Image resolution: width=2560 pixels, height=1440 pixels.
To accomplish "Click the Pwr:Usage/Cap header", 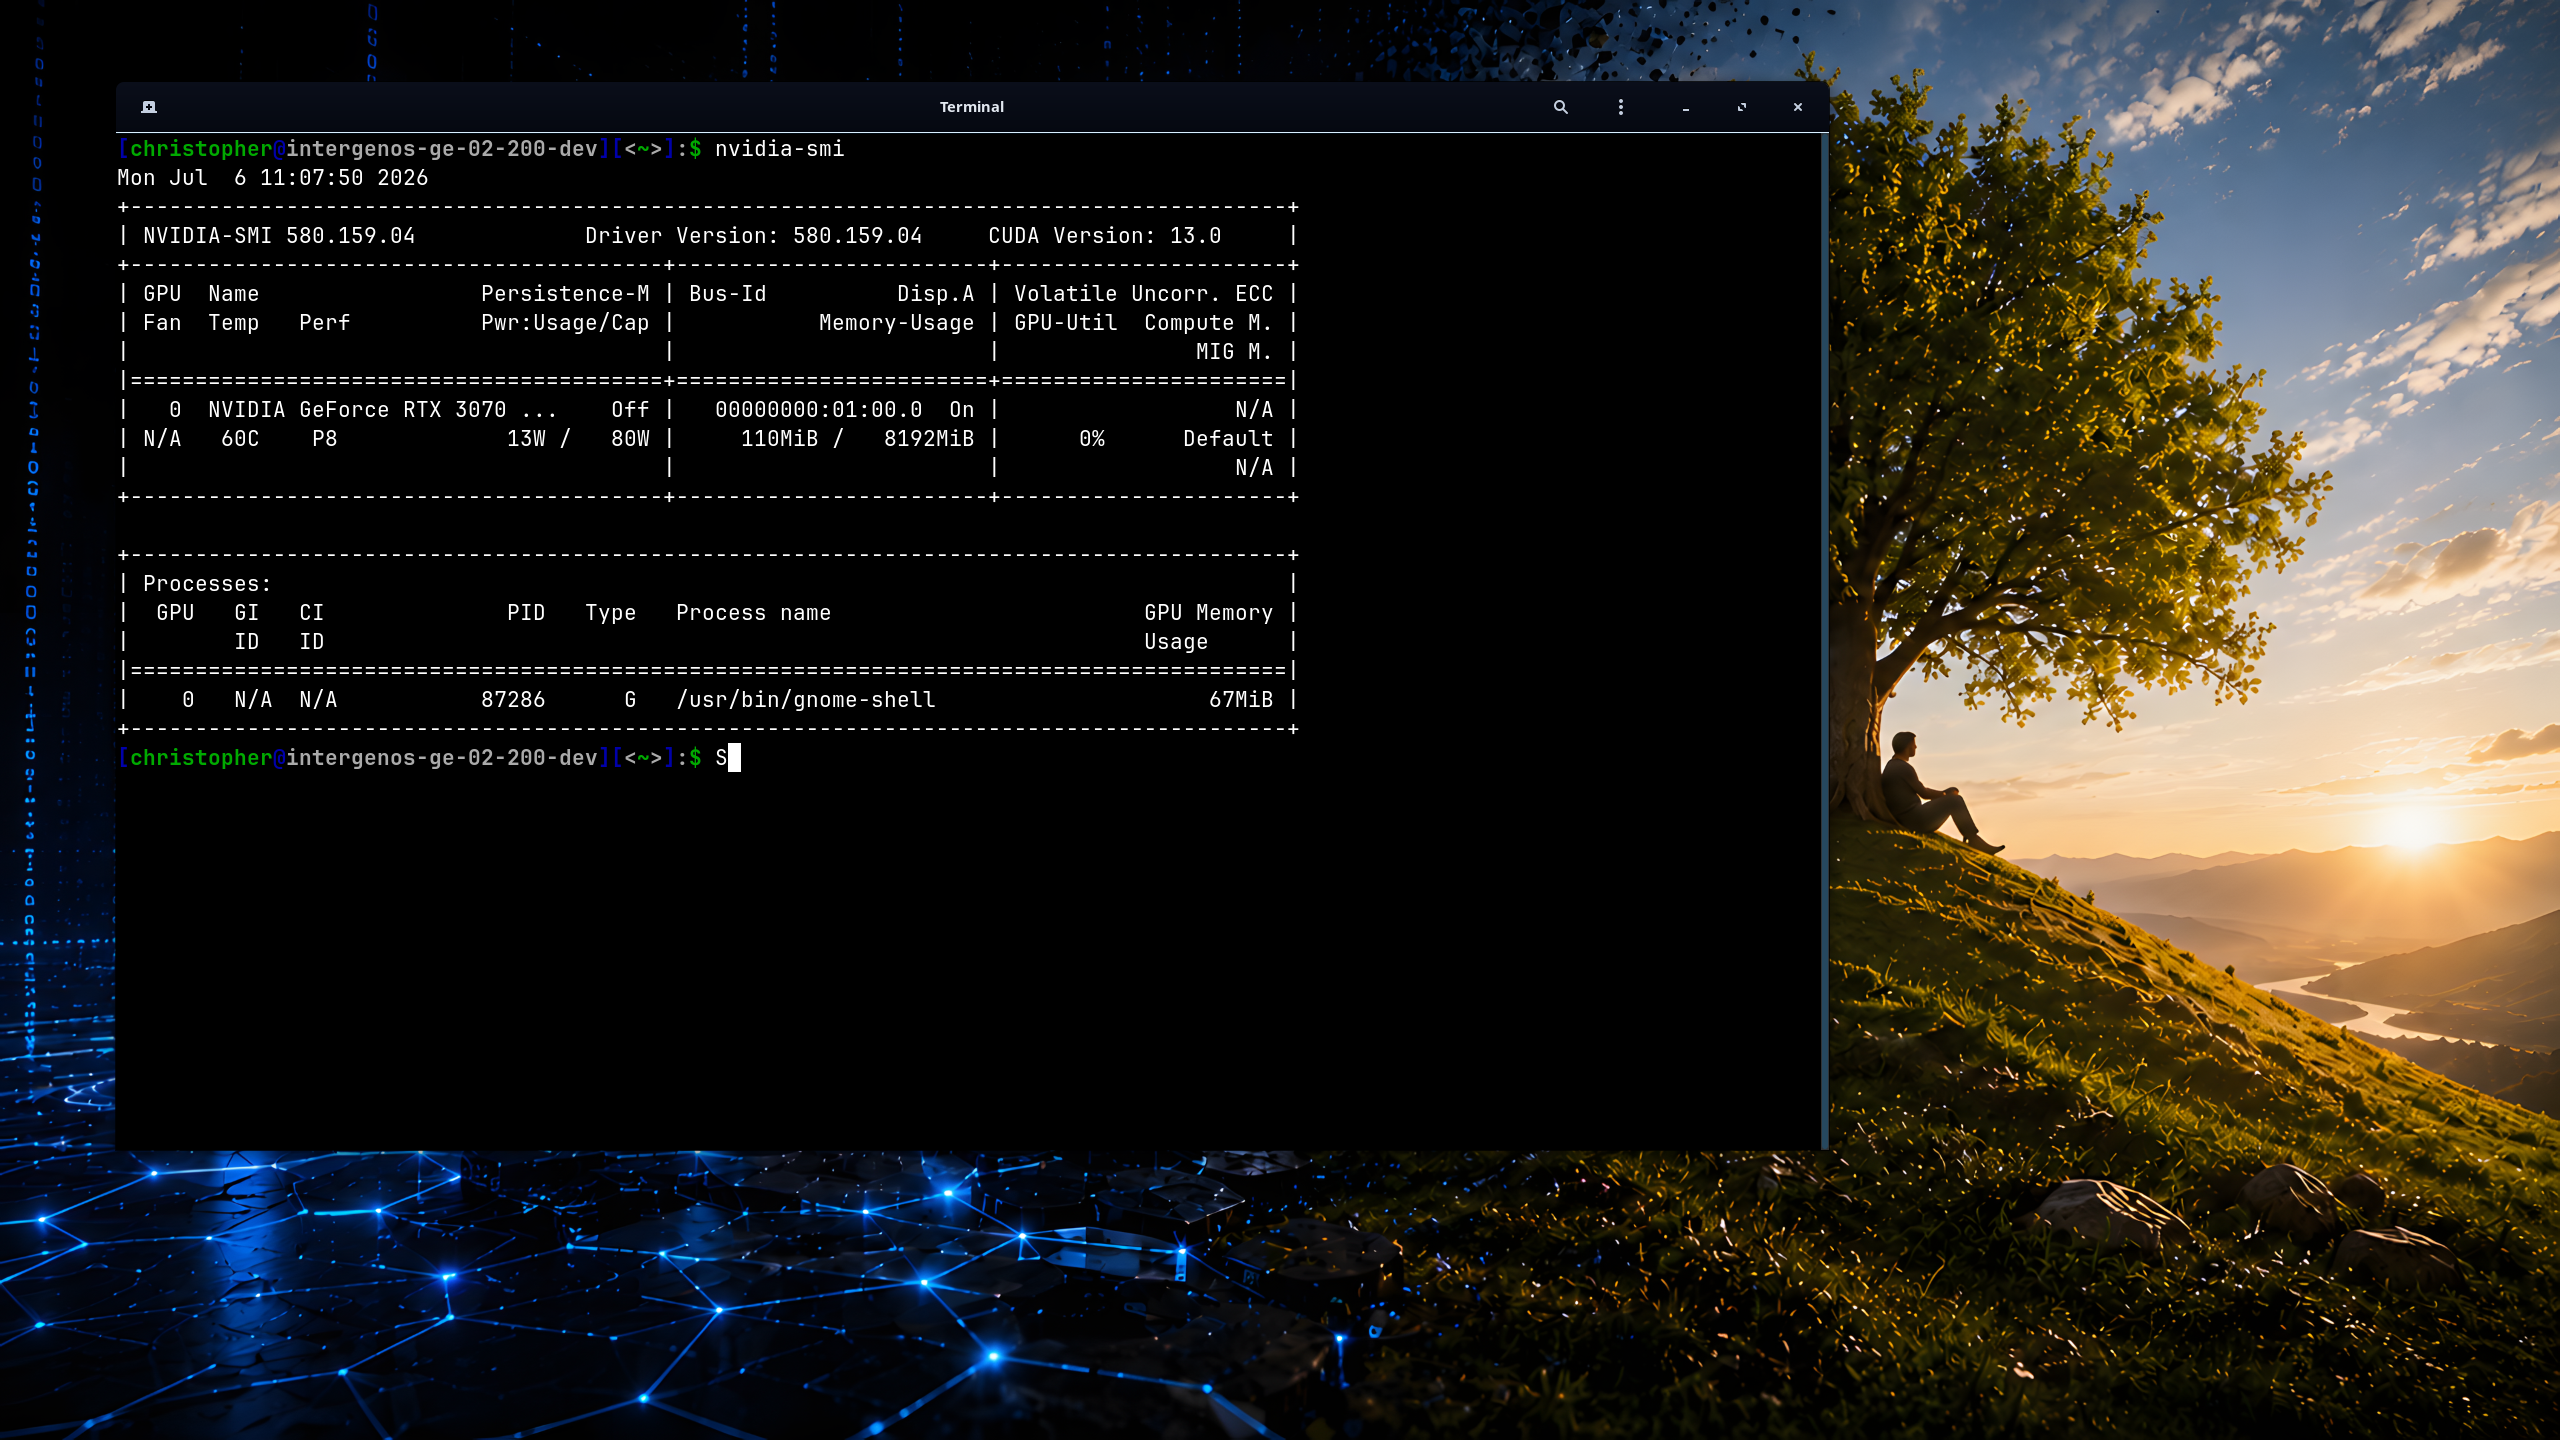I will point(565,323).
